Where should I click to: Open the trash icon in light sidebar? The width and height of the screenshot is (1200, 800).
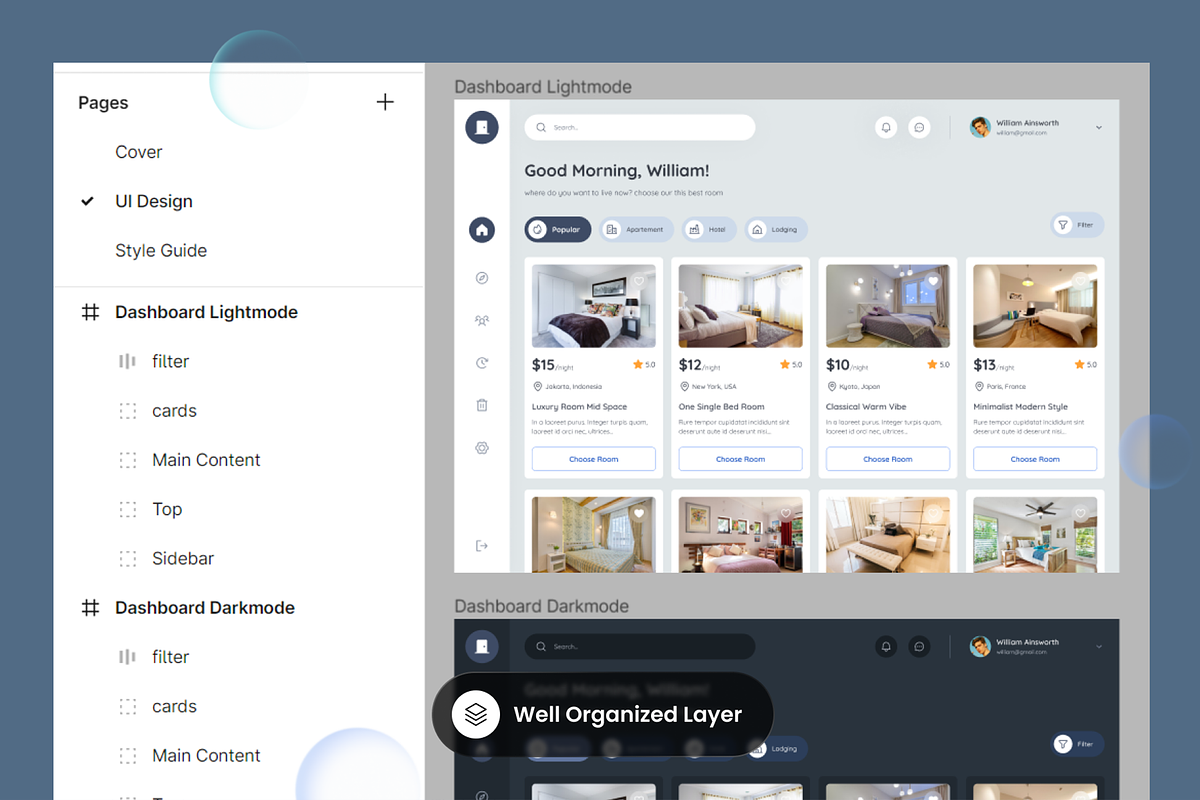[482, 405]
